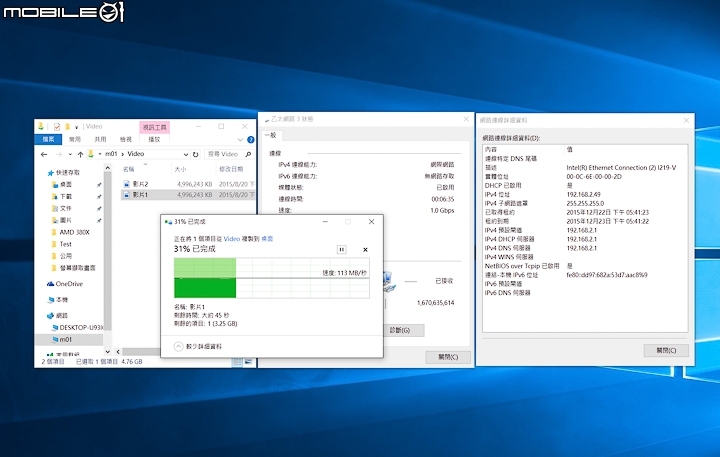
Task: Select the 255.255.255.0 subnet mask value
Action: point(585,203)
